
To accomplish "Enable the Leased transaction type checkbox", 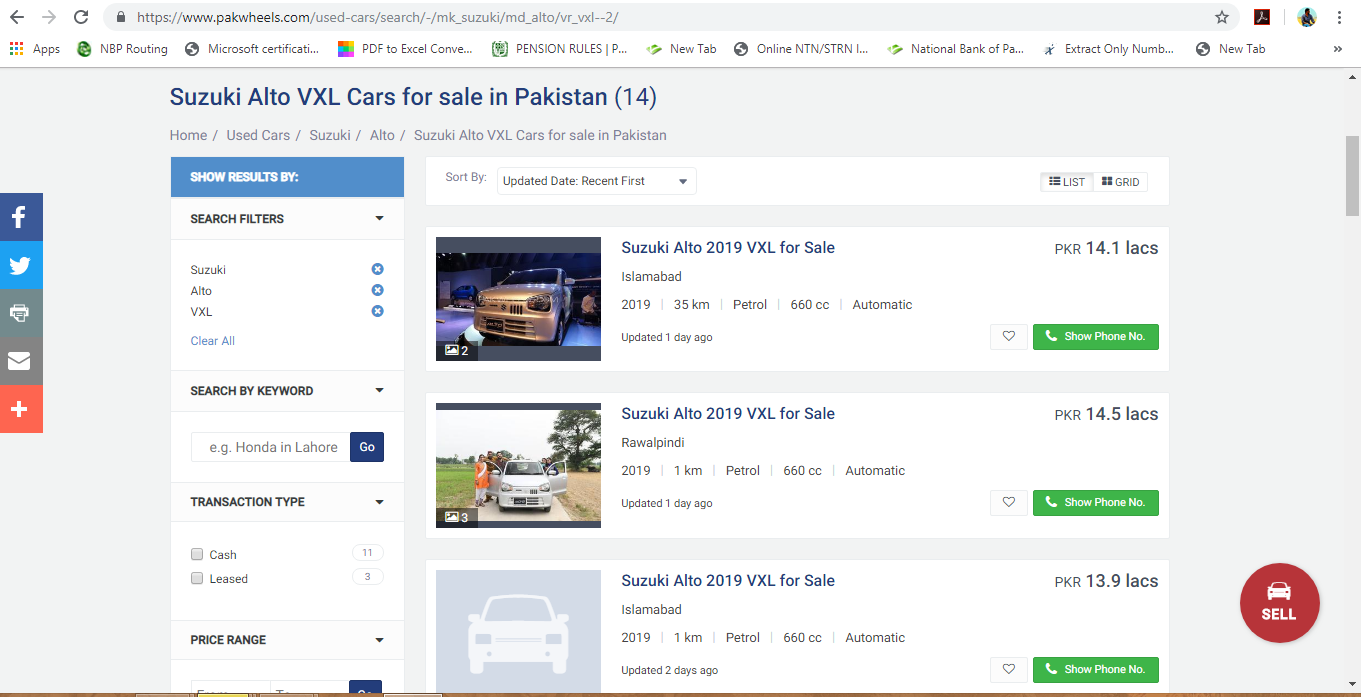I will pos(197,578).
